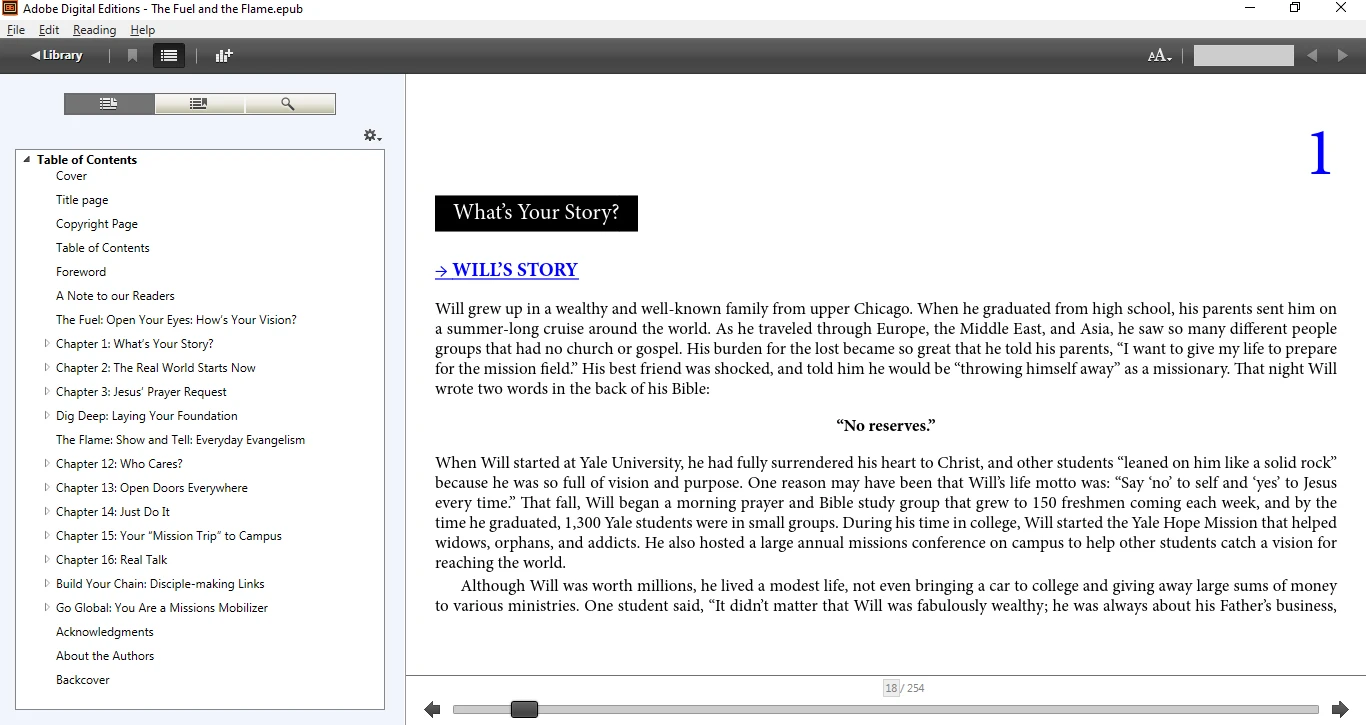Screen dimensions: 1366x725
Task: Toggle bookmark icon in toolbar
Action: point(132,56)
